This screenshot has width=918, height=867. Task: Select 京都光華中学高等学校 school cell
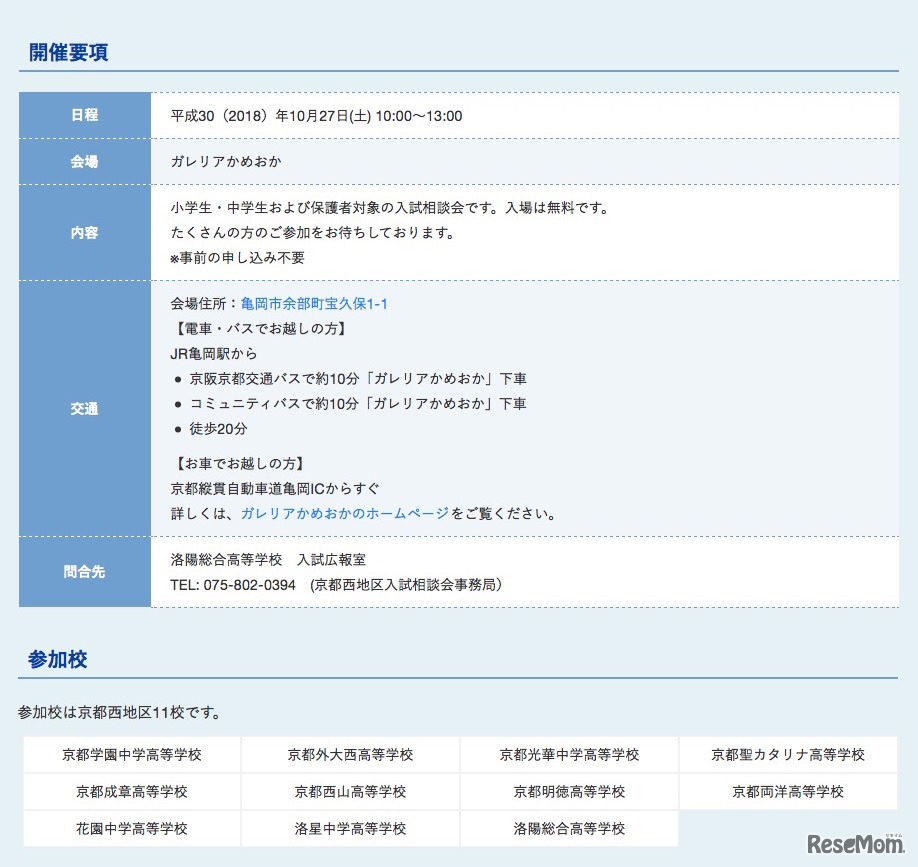(x=569, y=754)
